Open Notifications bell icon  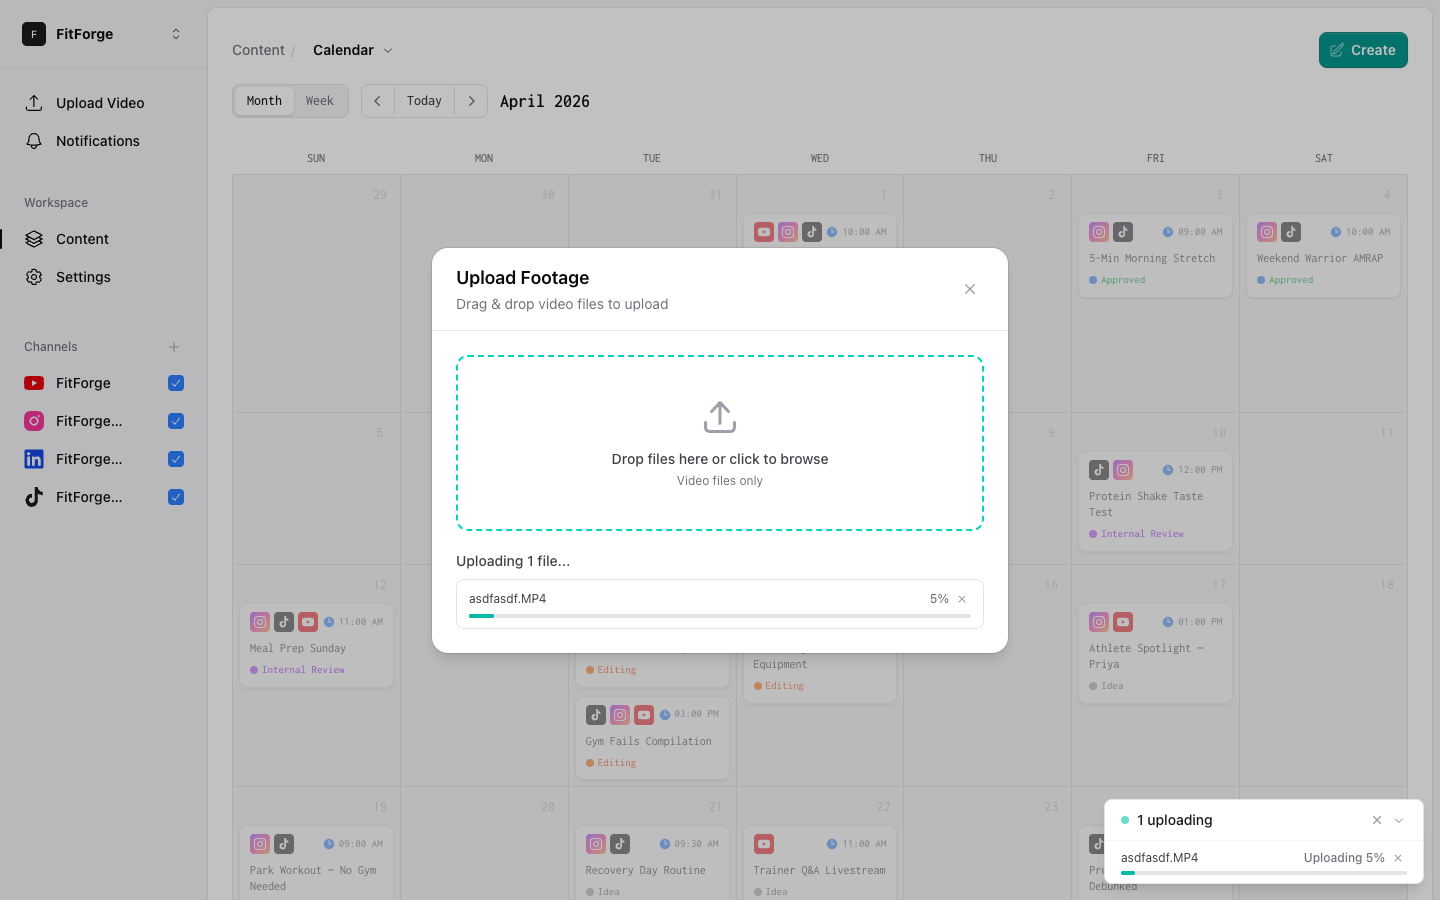34,141
